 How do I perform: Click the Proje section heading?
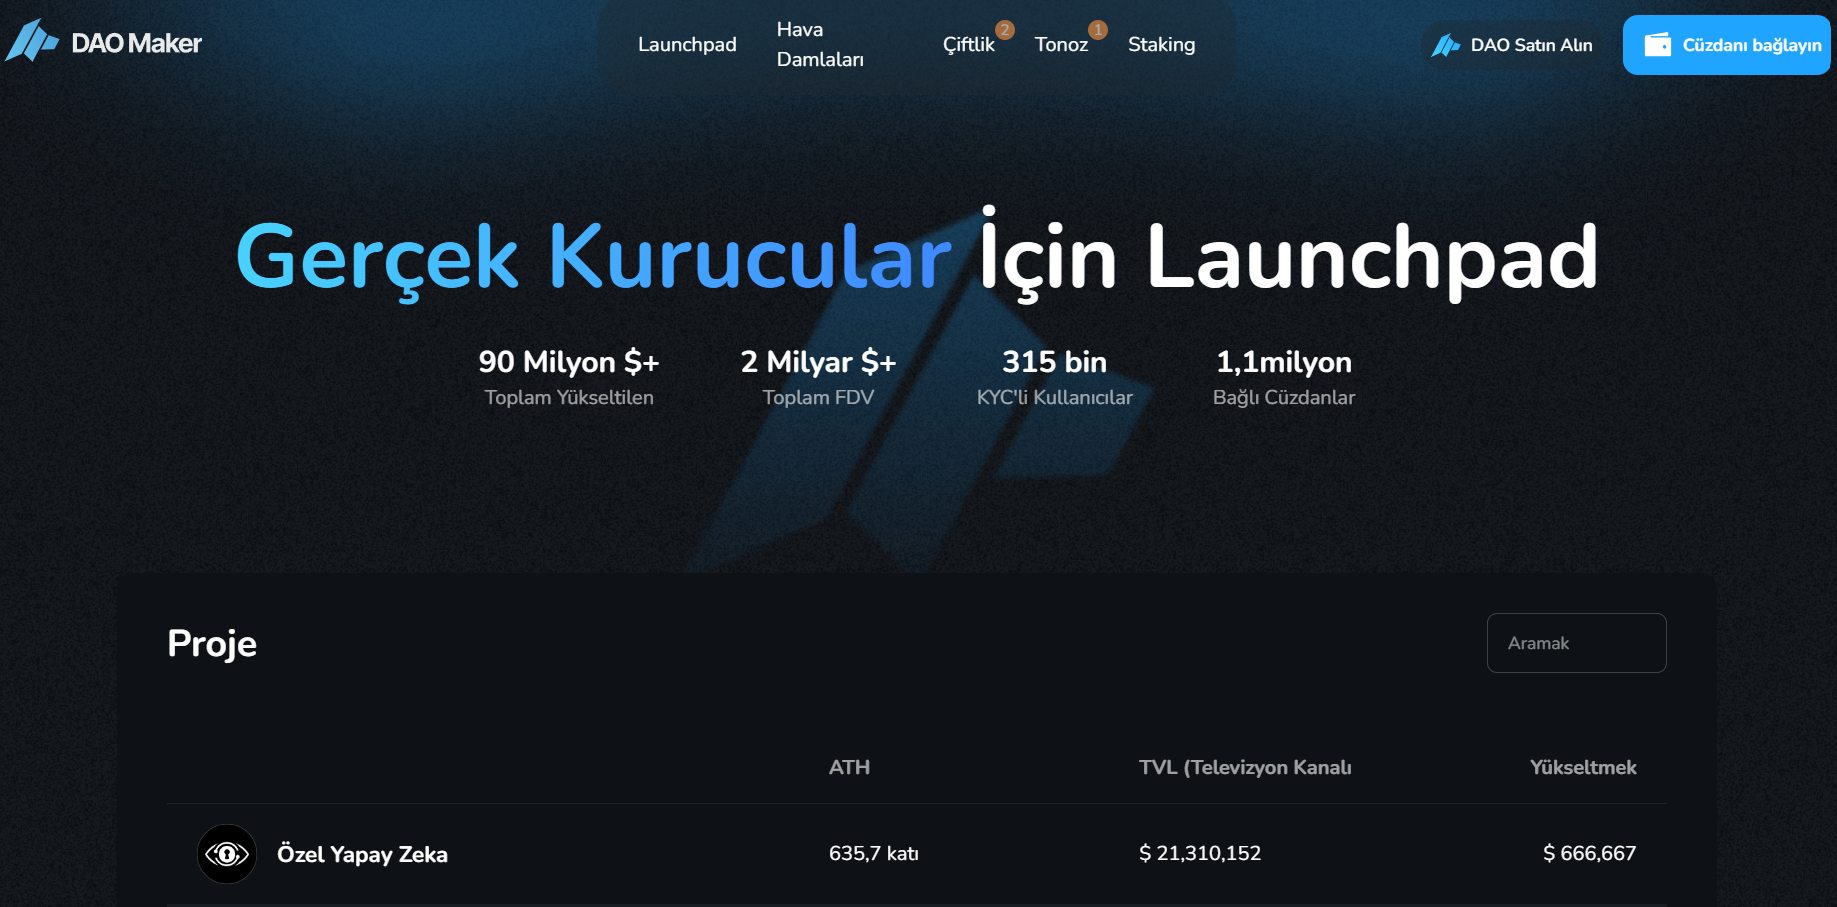pos(212,643)
